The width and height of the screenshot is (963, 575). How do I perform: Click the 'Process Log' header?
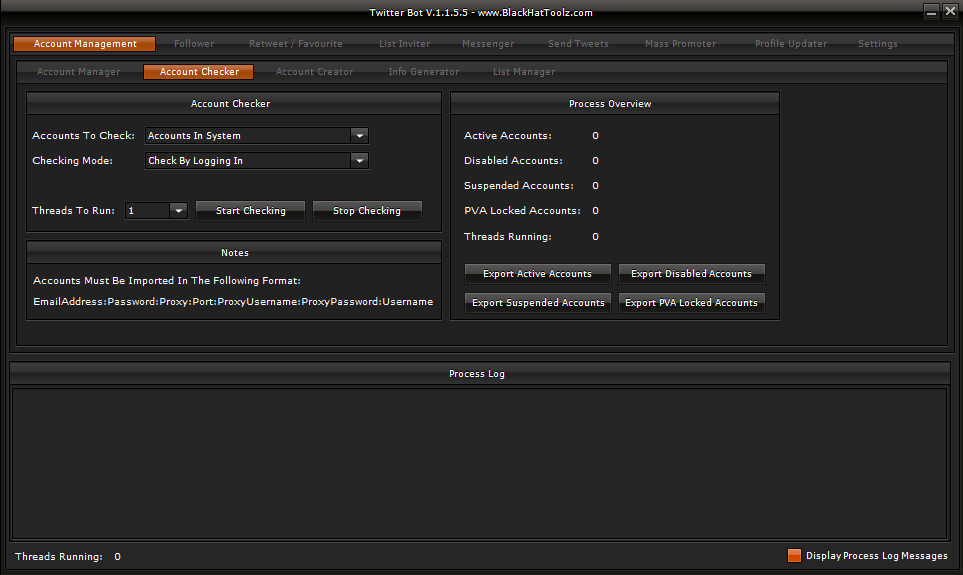click(477, 374)
